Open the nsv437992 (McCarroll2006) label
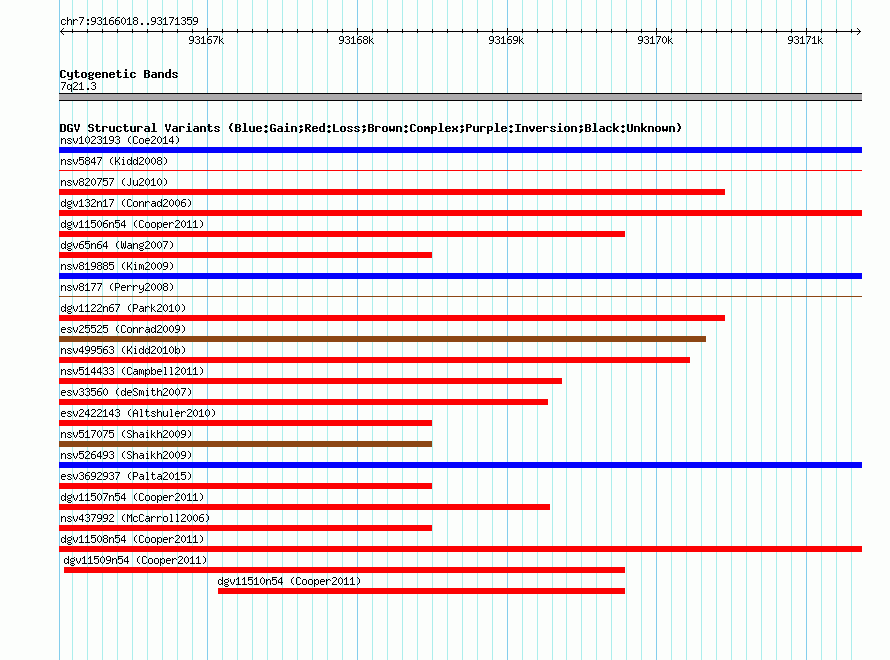890x660 pixels. coord(135,518)
